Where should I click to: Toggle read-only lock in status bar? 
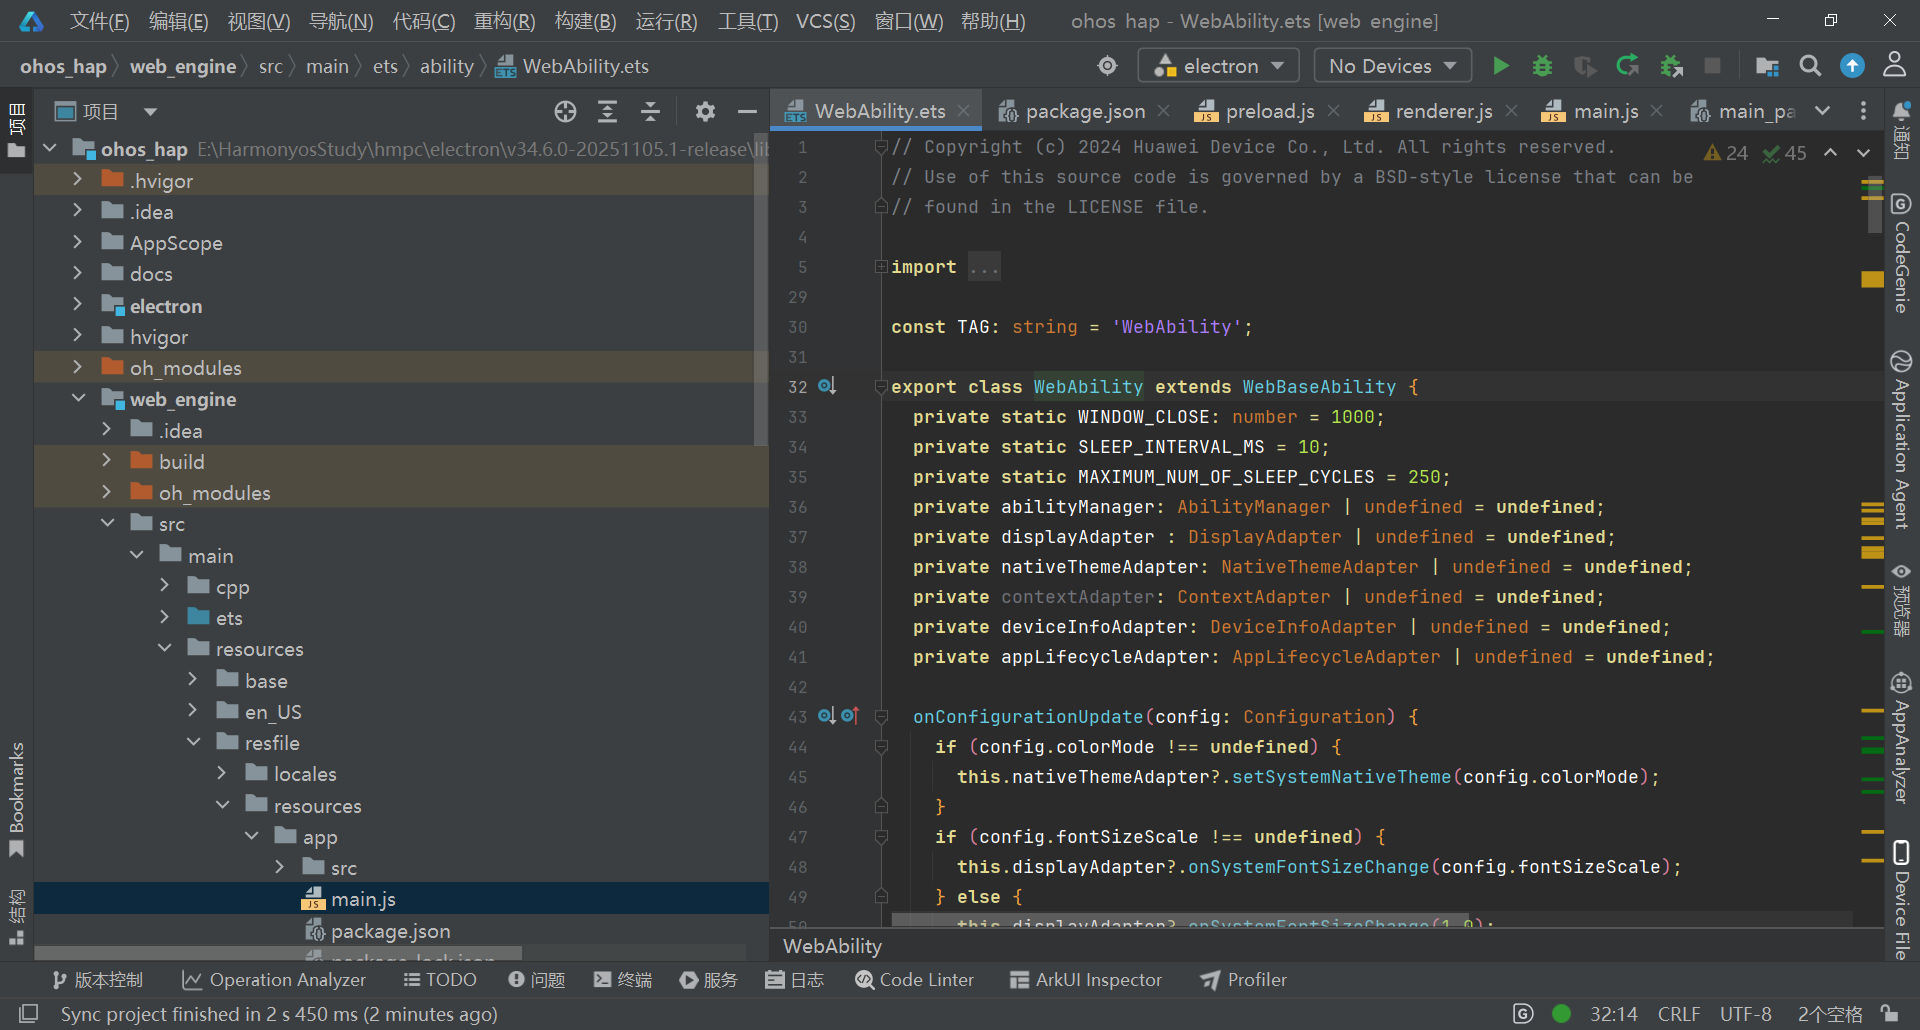tap(1889, 1013)
